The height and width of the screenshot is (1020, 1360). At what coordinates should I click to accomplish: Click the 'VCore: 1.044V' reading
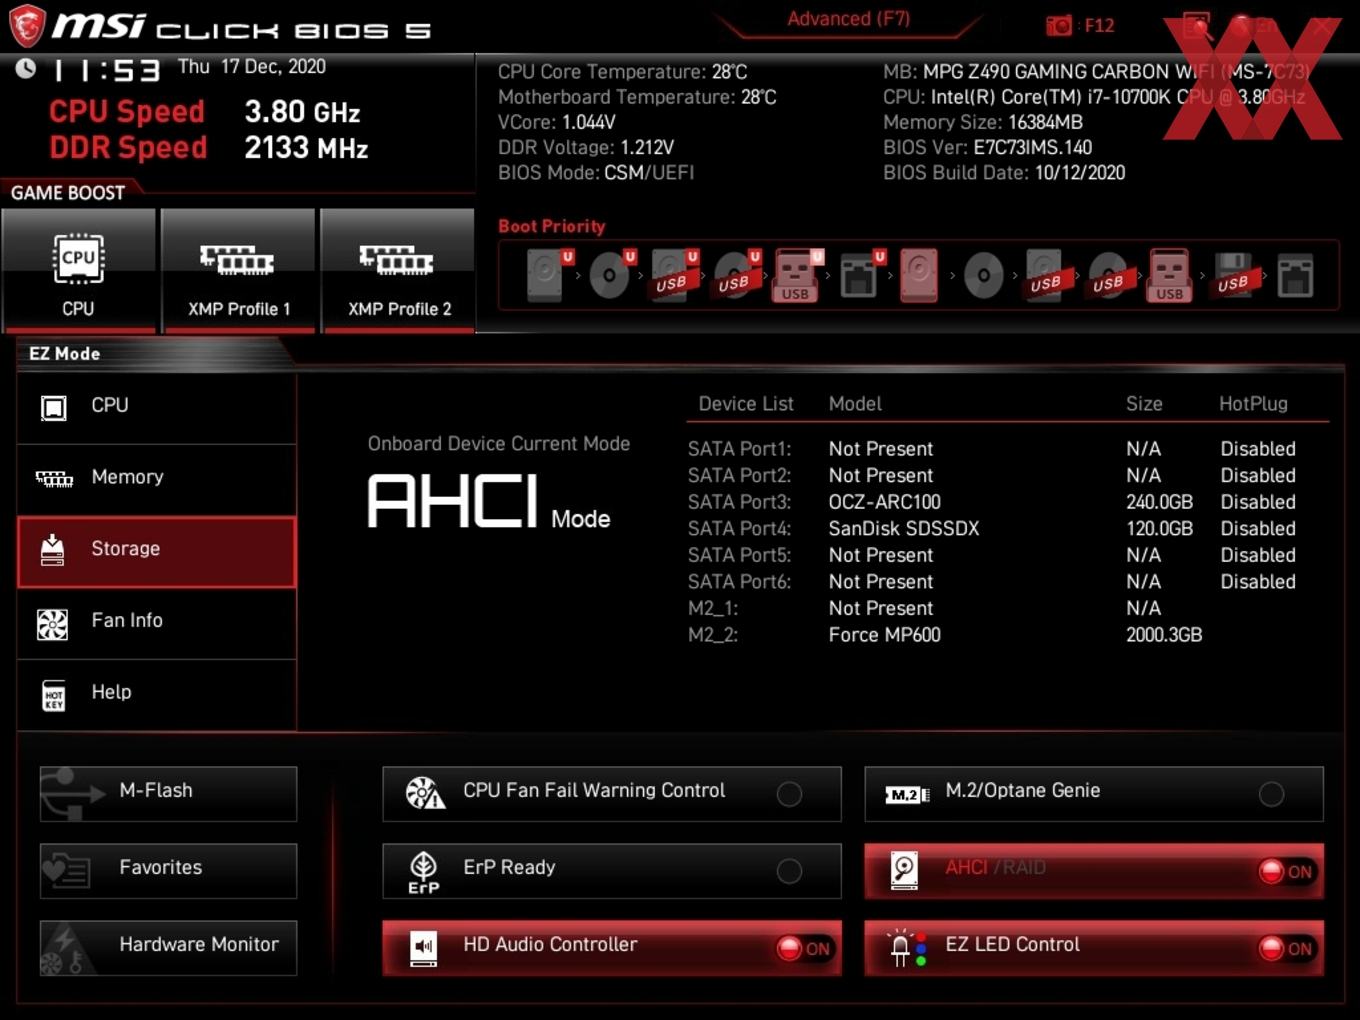click(x=557, y=122)
